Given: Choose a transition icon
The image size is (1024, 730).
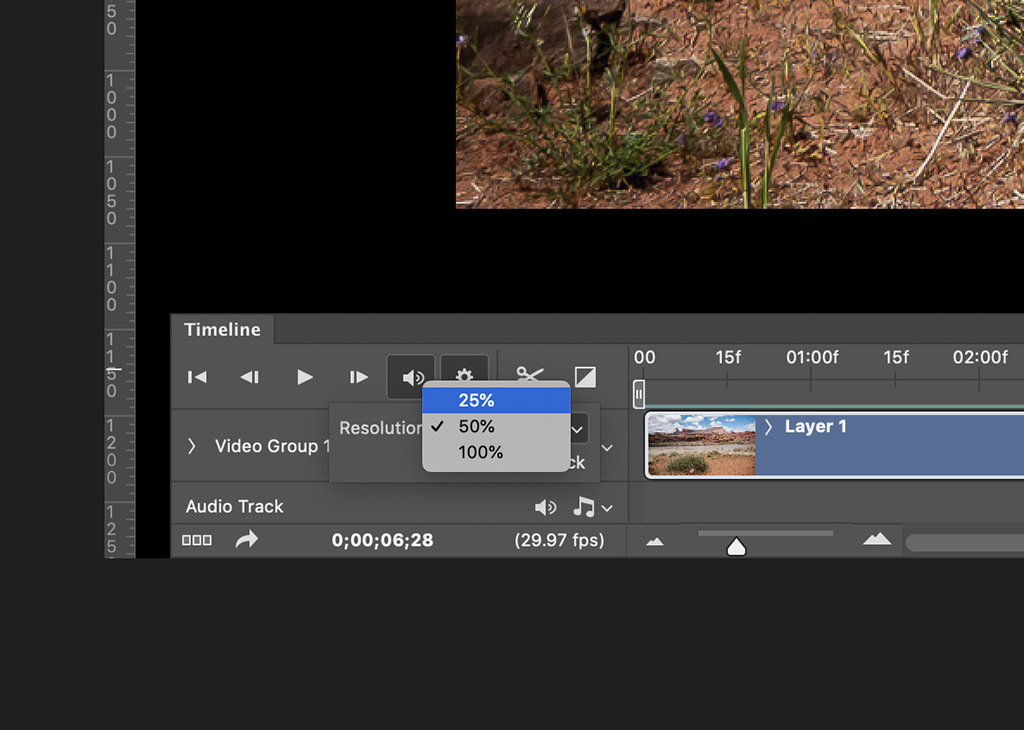Looking at the screenshot, I should 585,377.
